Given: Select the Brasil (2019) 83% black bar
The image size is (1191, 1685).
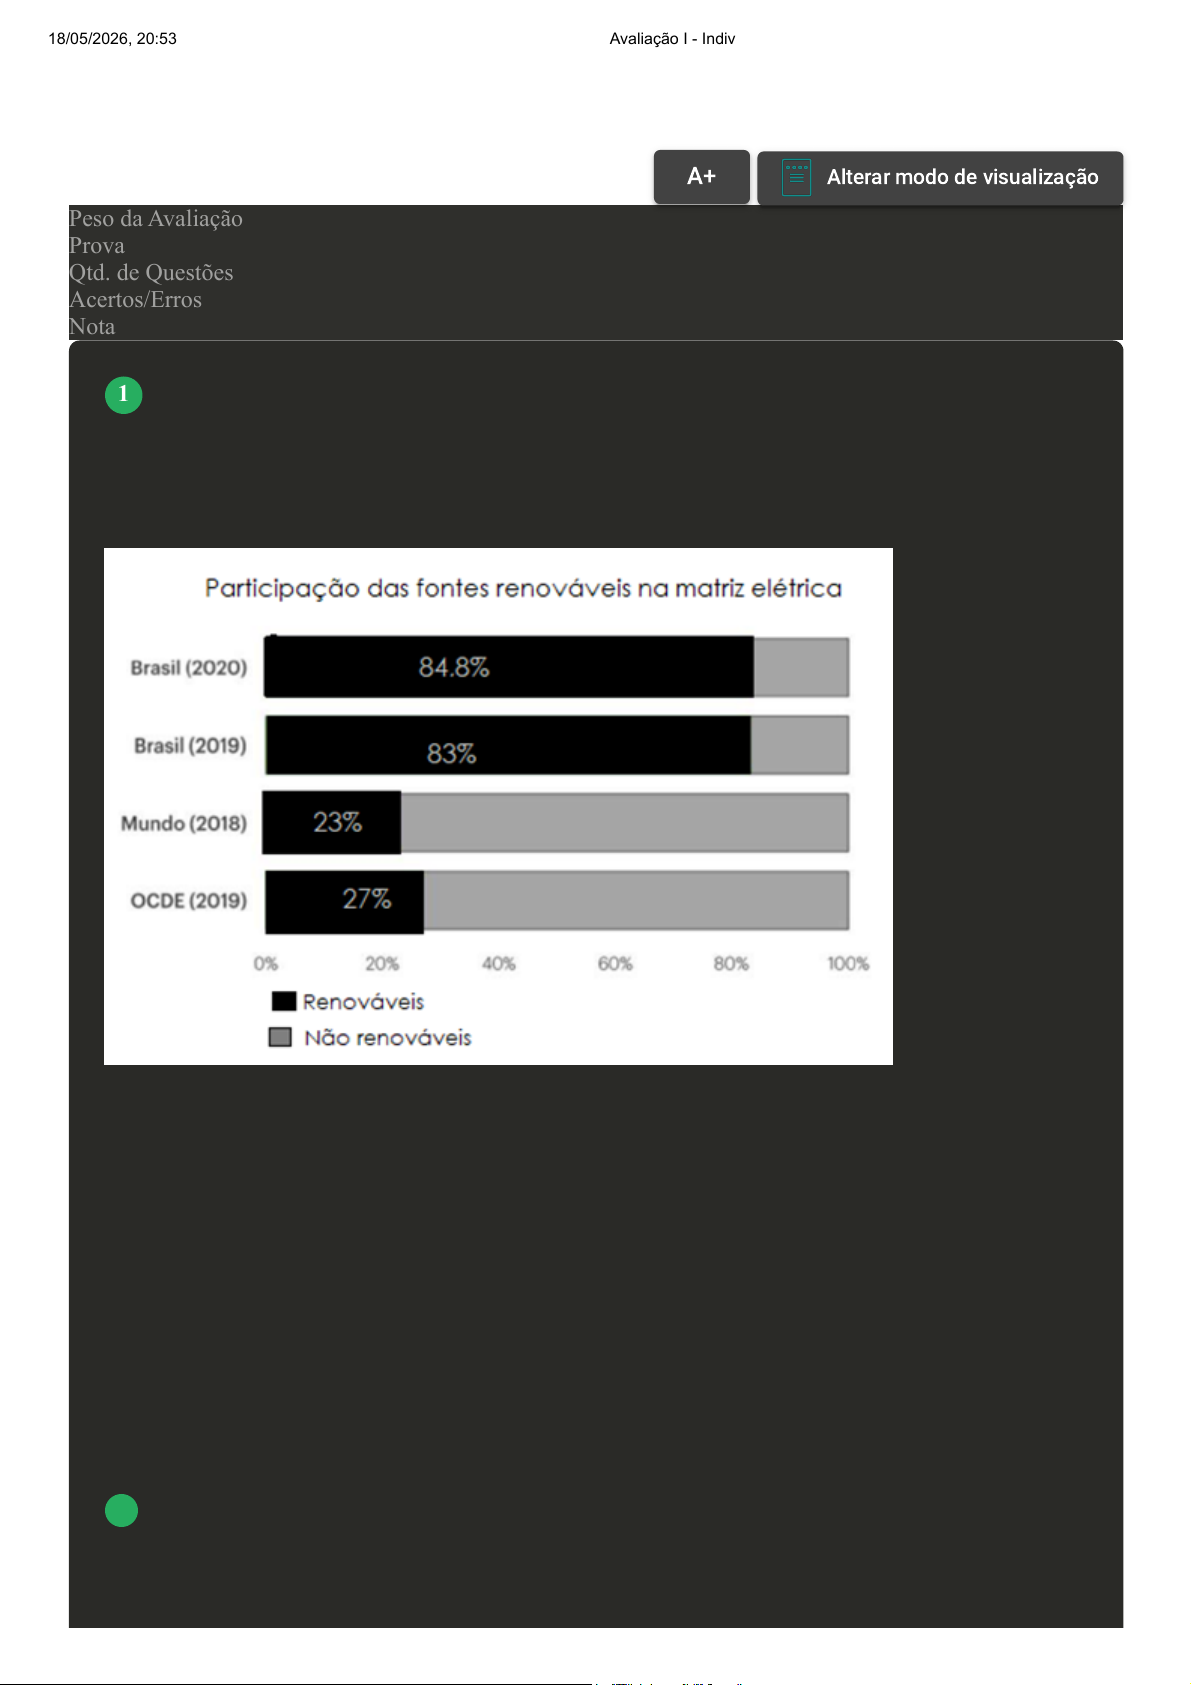Looking at the screenshot, I should click(508, 745).
